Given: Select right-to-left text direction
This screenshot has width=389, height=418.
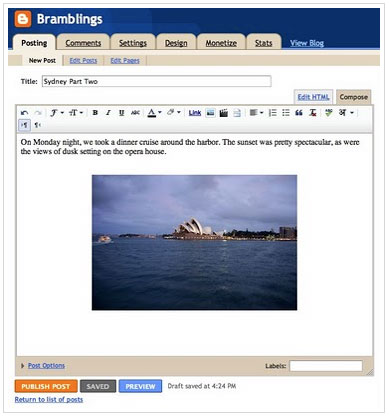Looking at the screenshot, I should 38,125.
